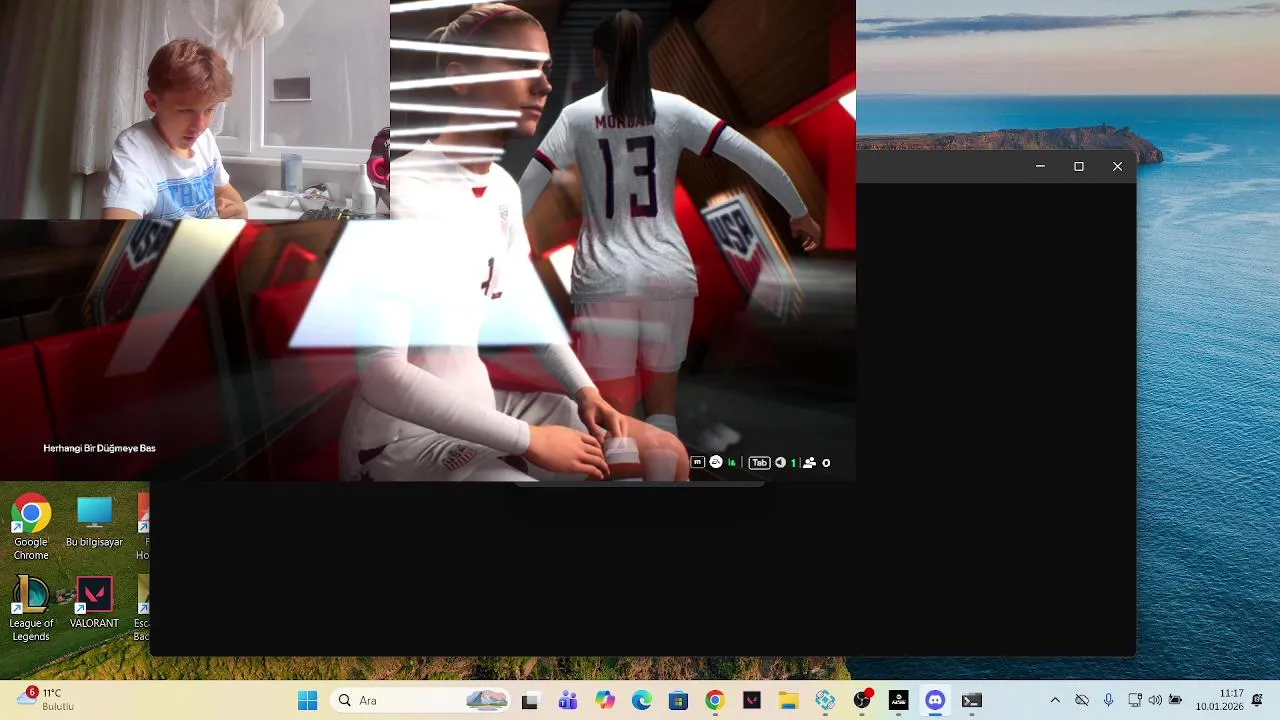Open File Explorer from the taskbar

coord(788,700)
